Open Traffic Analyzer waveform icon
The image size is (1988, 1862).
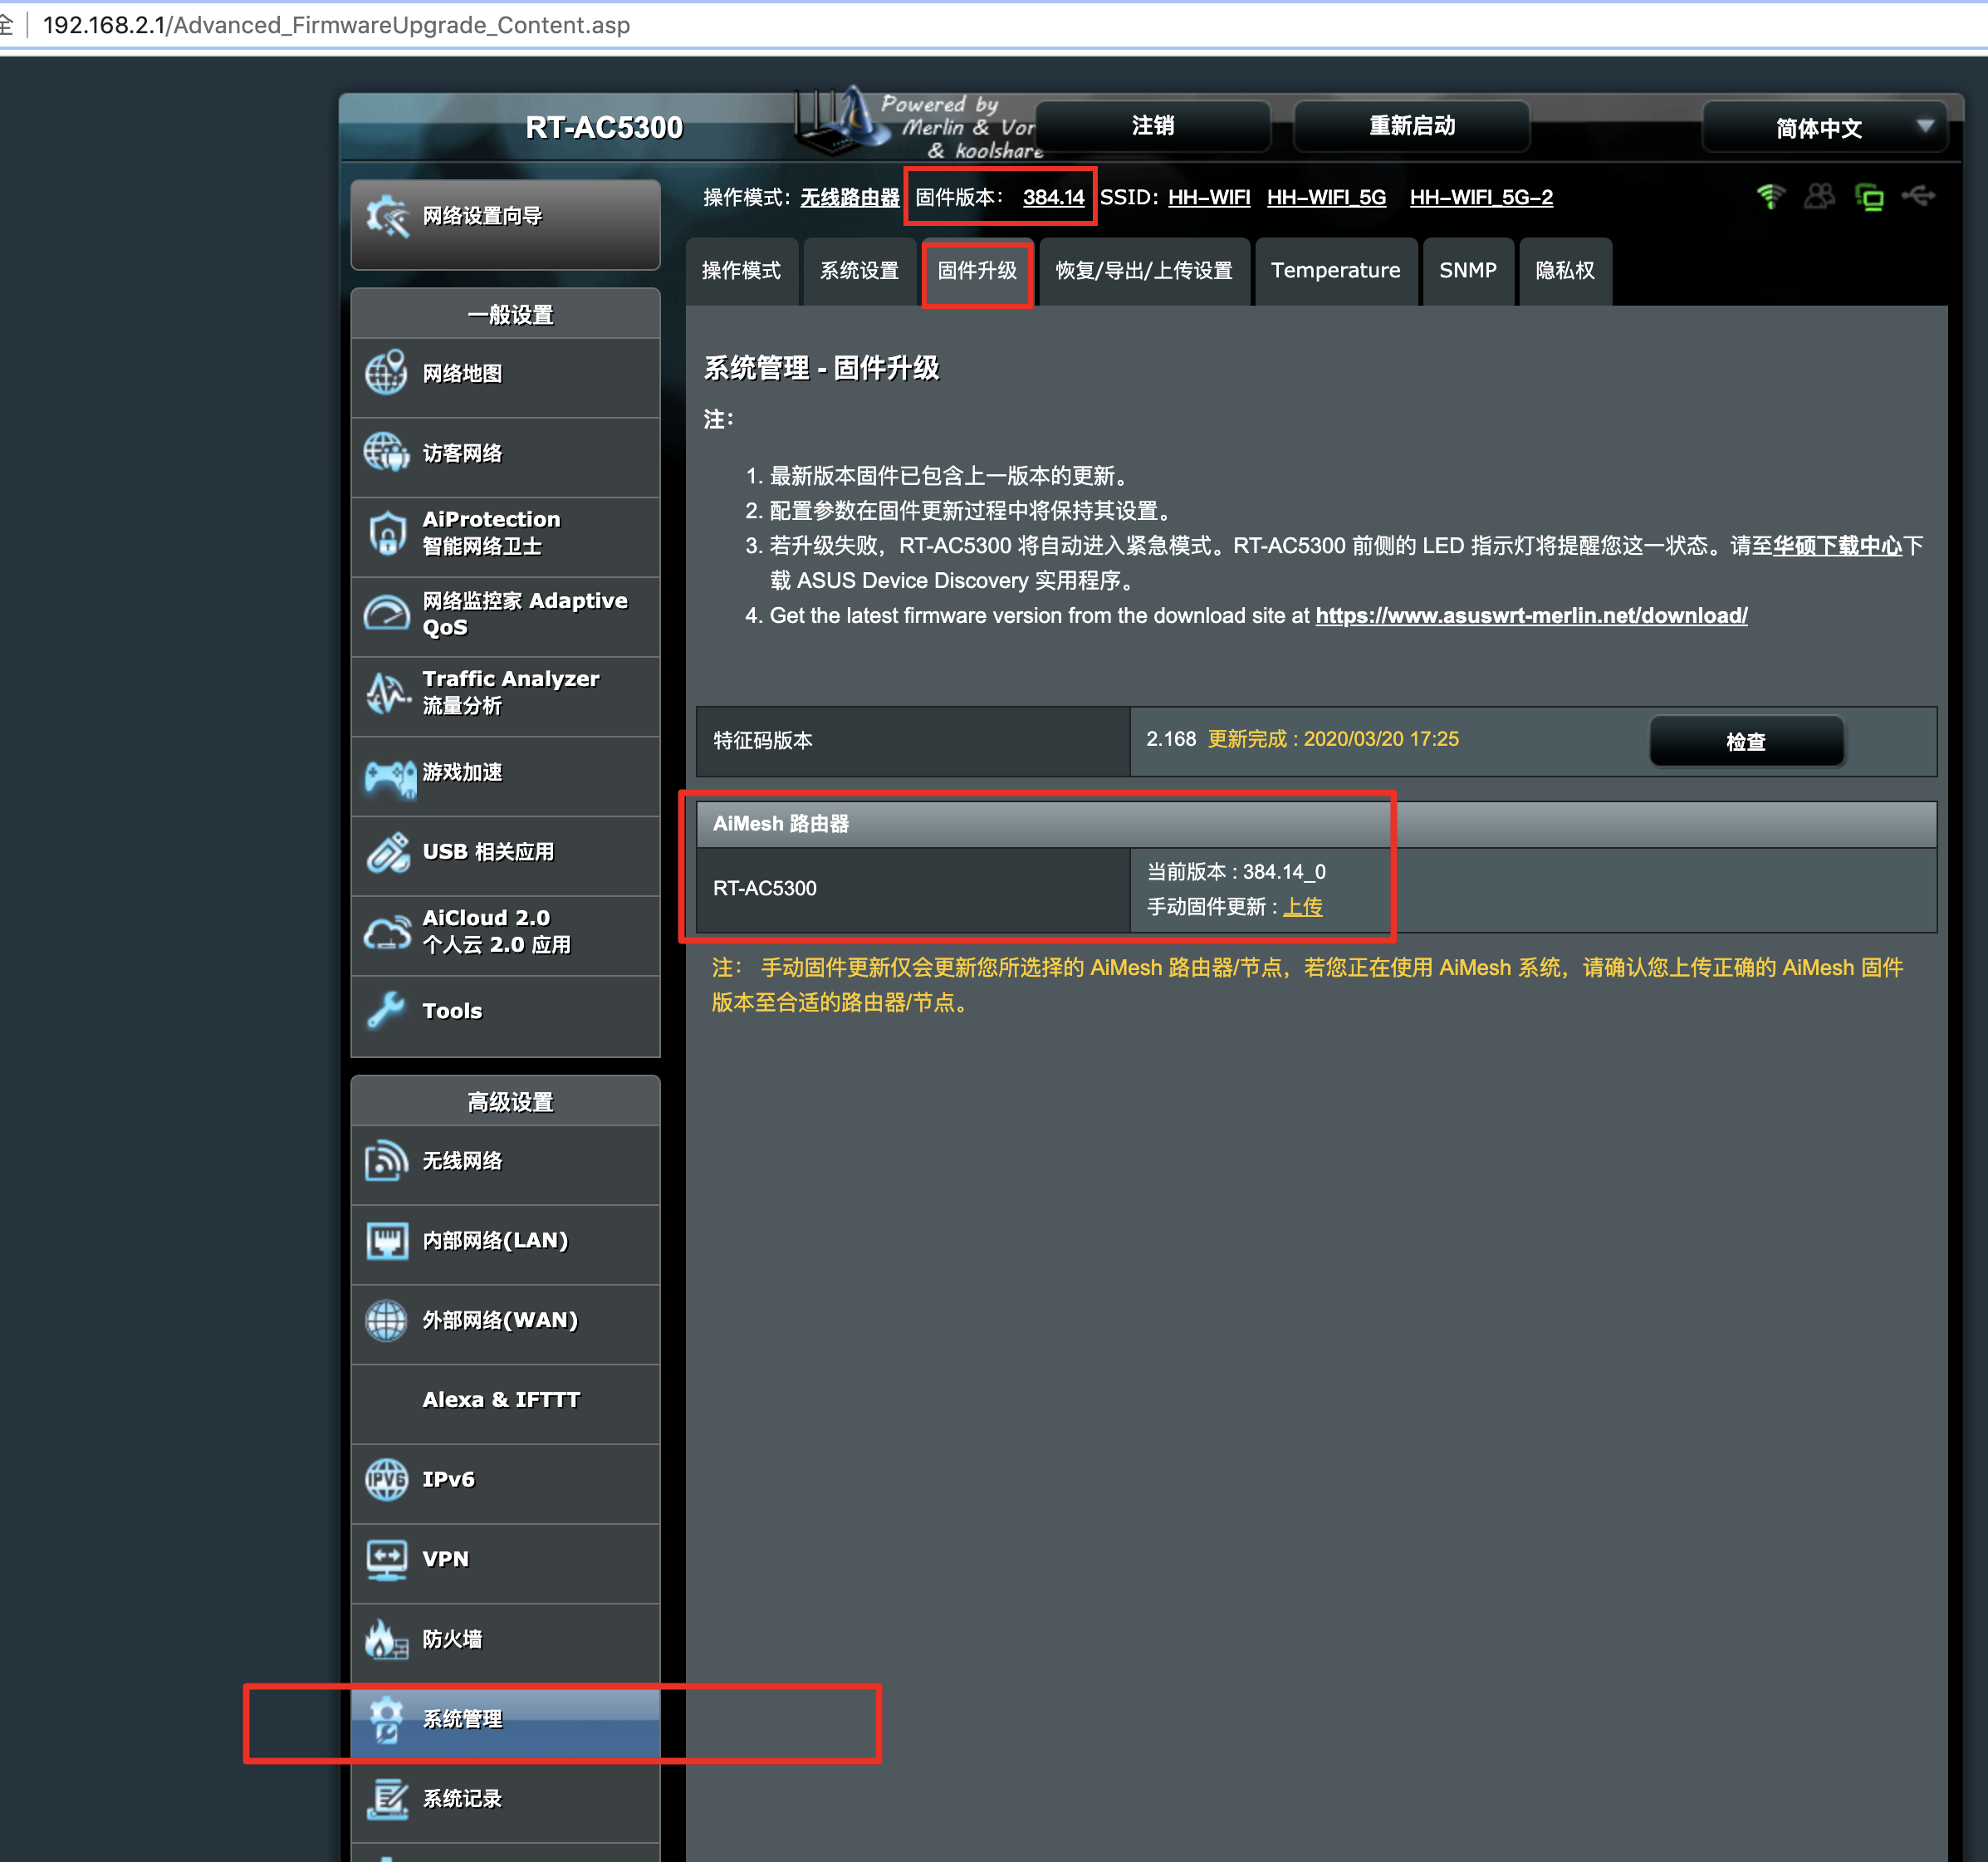[386, 693]
